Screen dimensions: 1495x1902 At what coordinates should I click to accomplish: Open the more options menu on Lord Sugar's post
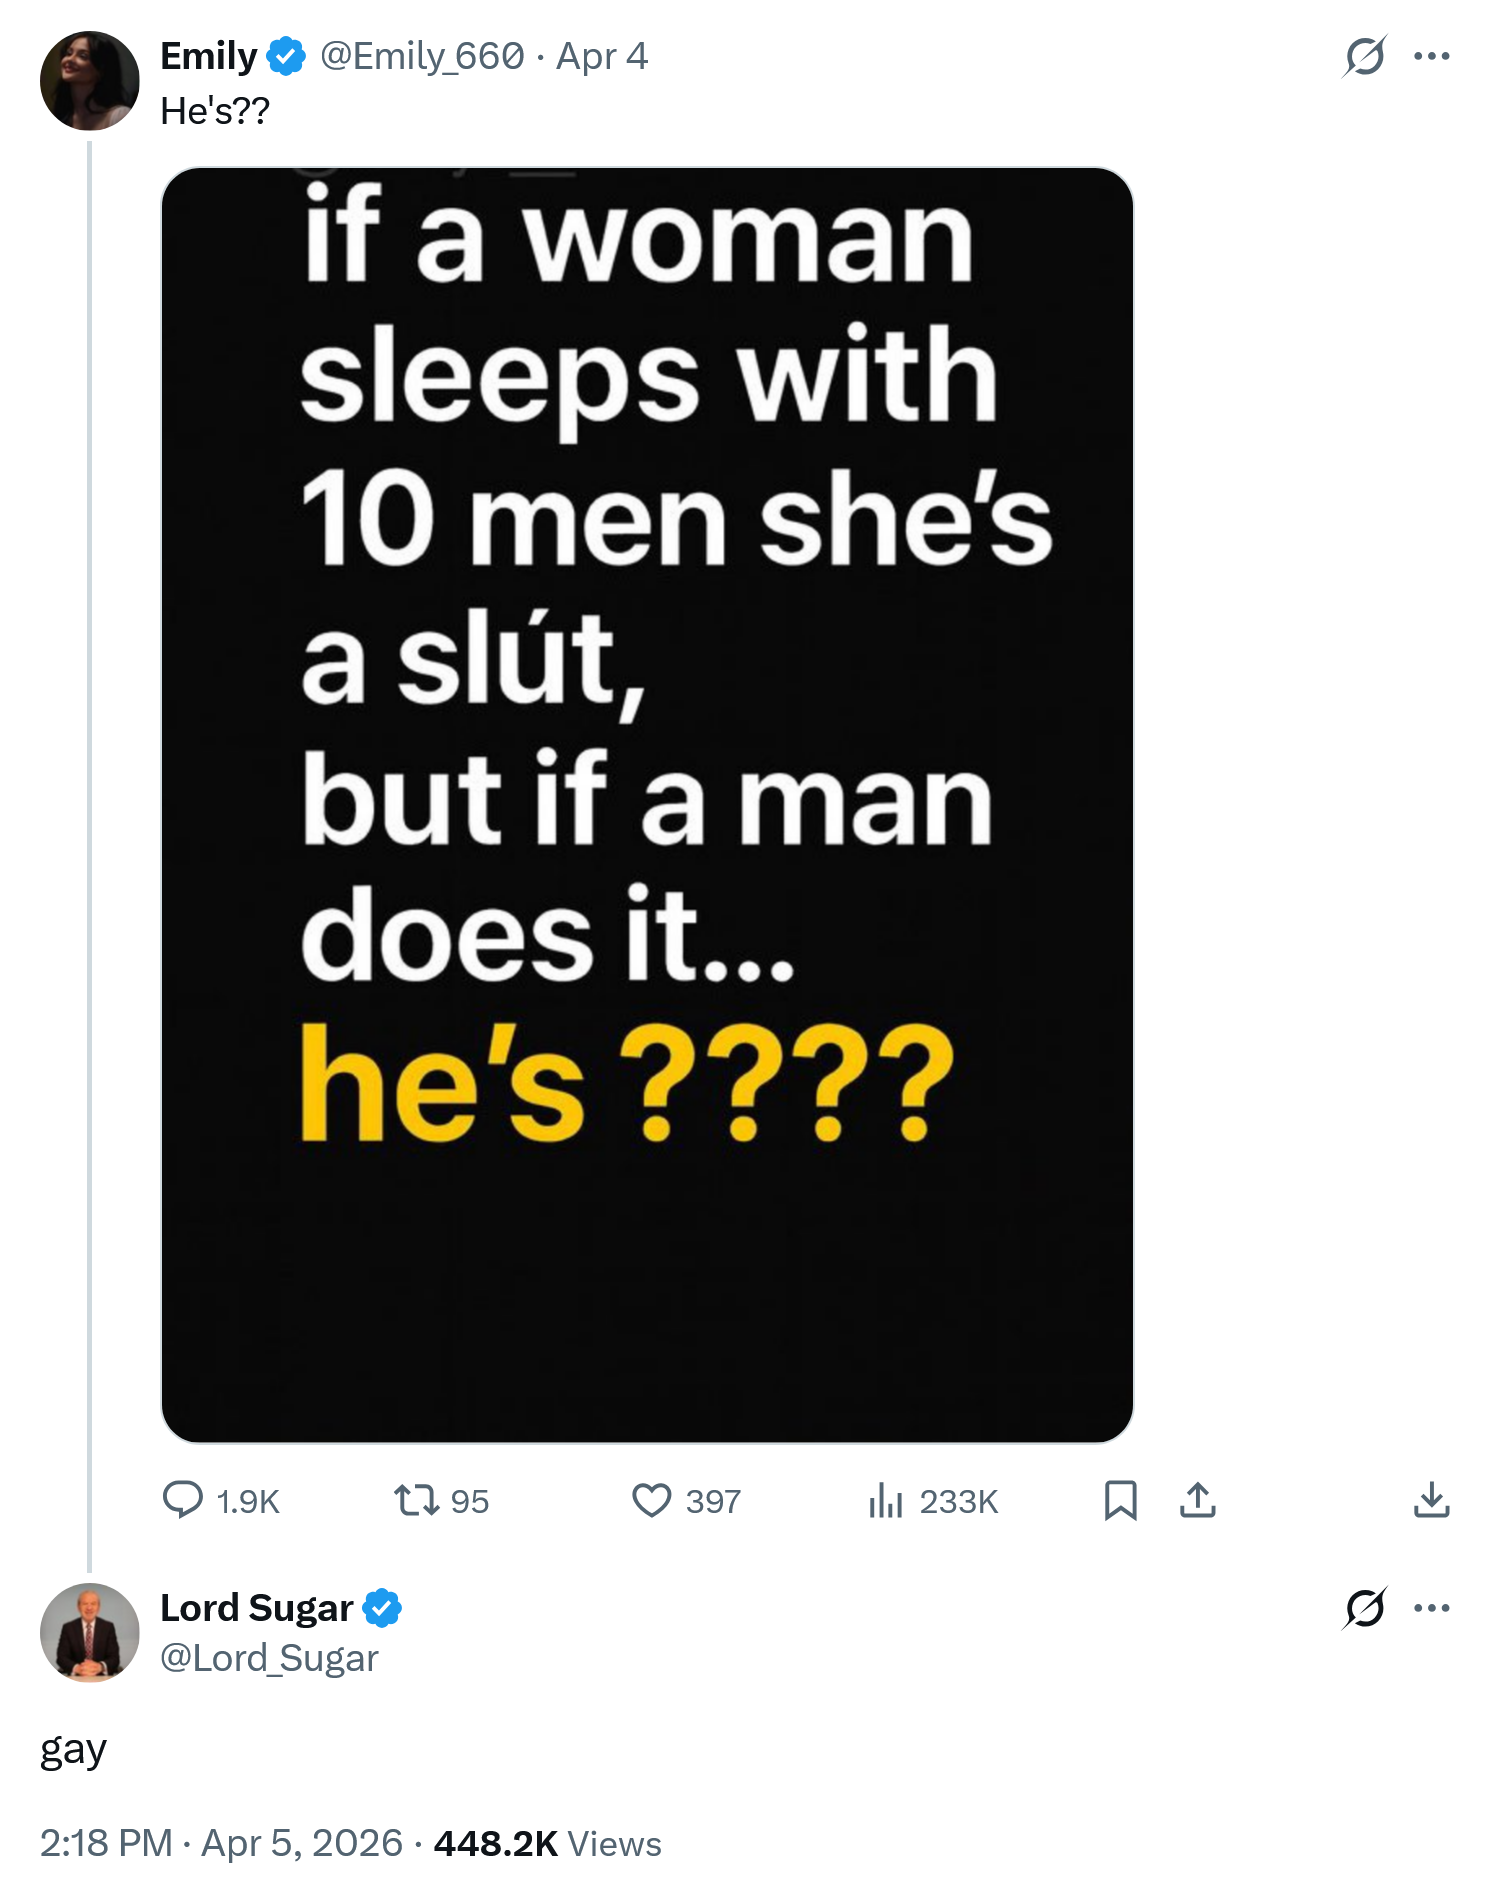(1432, 1608)
